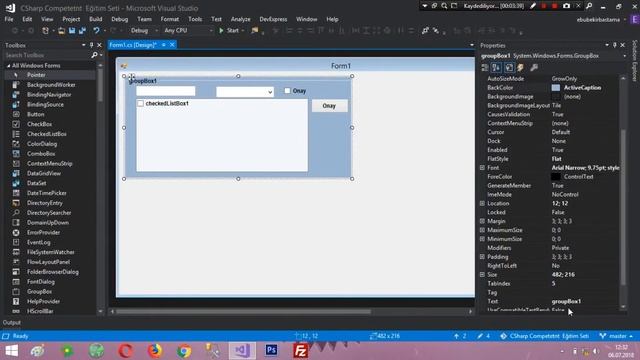Show properties in alphabetical order

(x=496, y=68)
